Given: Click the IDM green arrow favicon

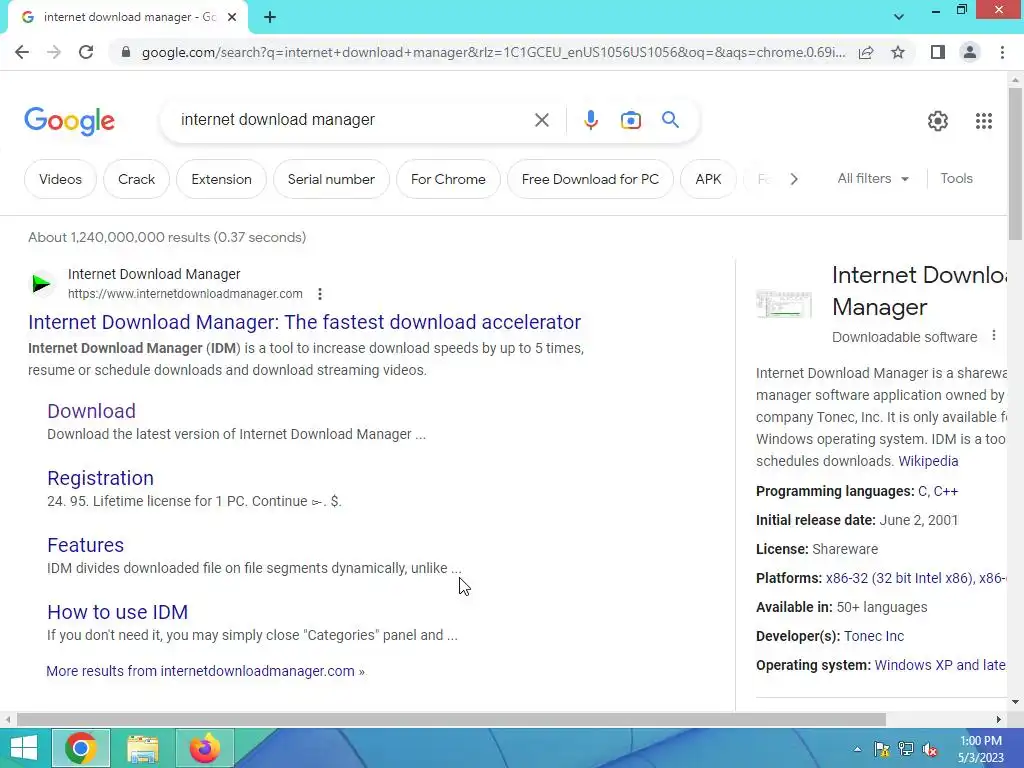Looking at the screenshot, I should [42, 283].
